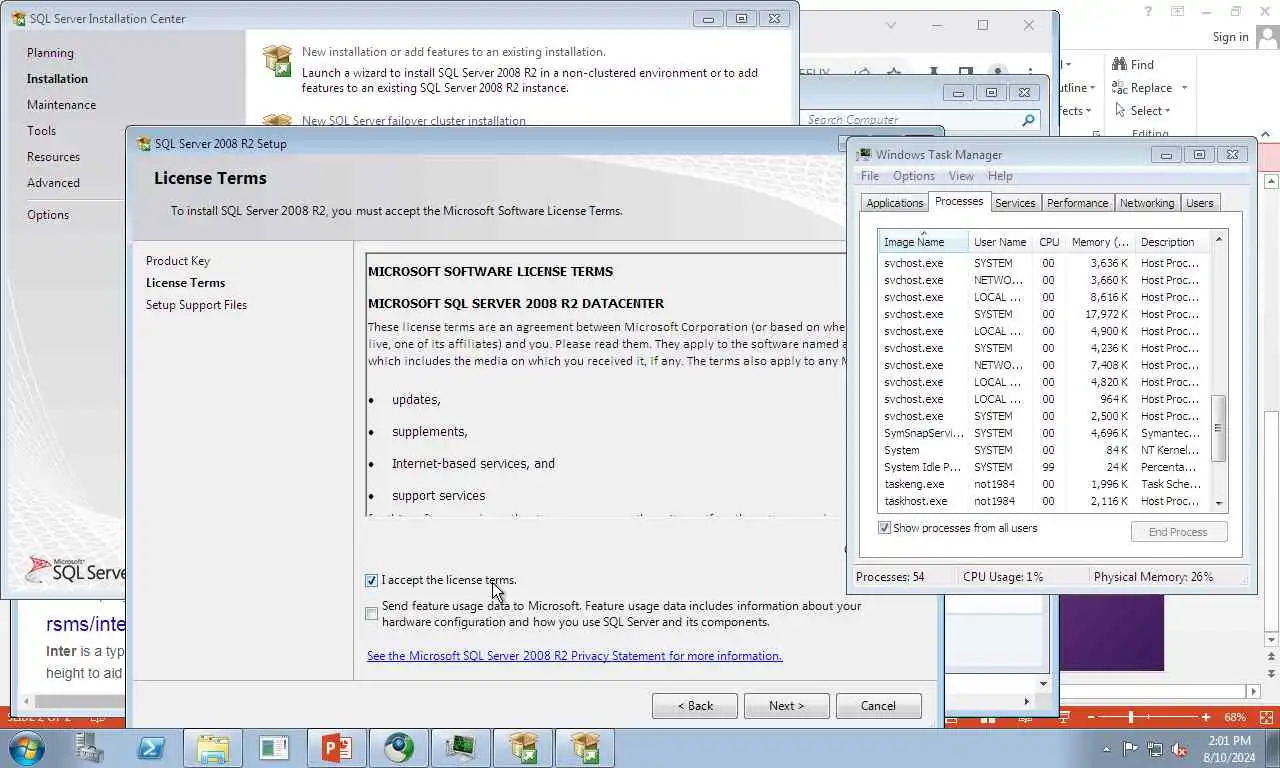
Task: Click 68% zoom level in PowerPoint
Action: tap(1235, 717)
